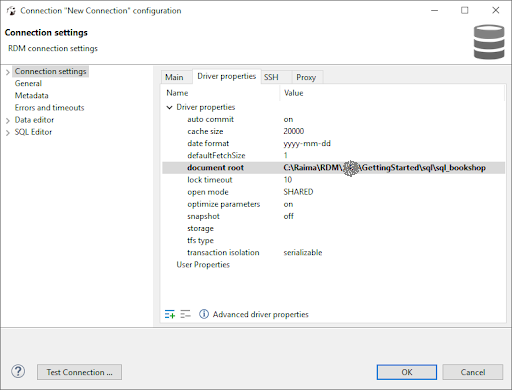Select the tfs type property
512x390 pixels.
point(200,240)
